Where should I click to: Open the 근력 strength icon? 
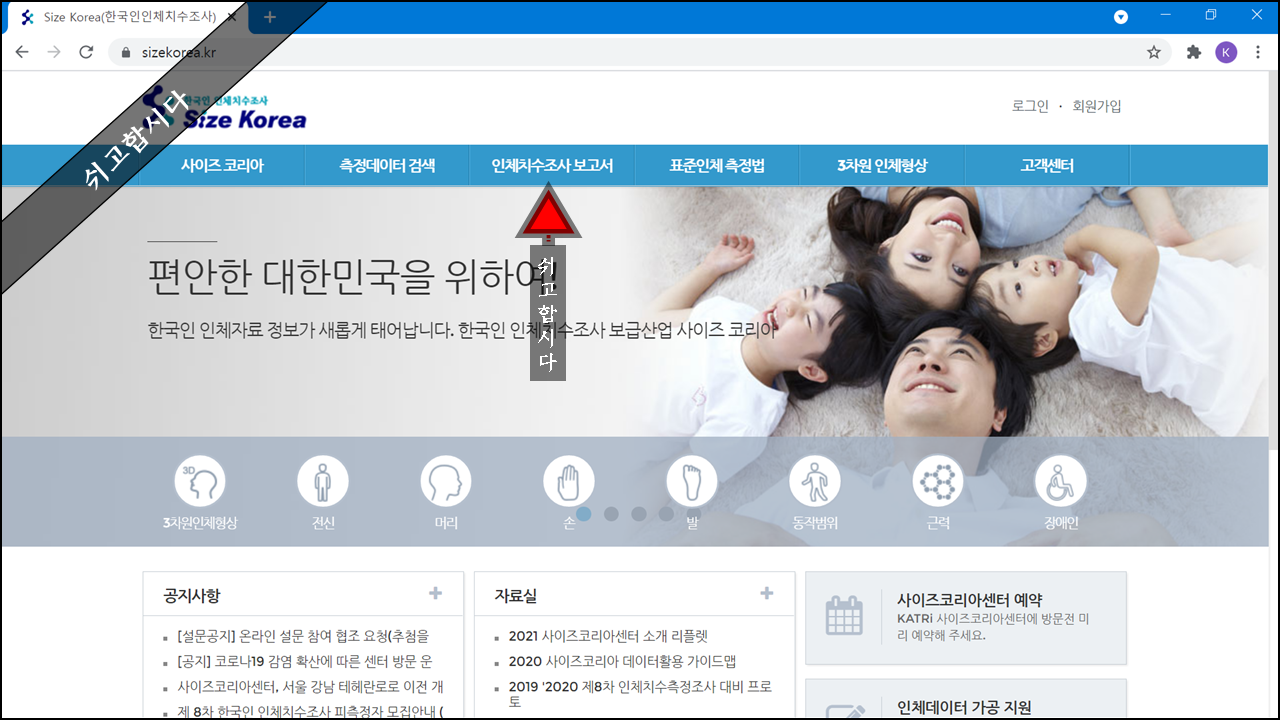coord(938,481)
